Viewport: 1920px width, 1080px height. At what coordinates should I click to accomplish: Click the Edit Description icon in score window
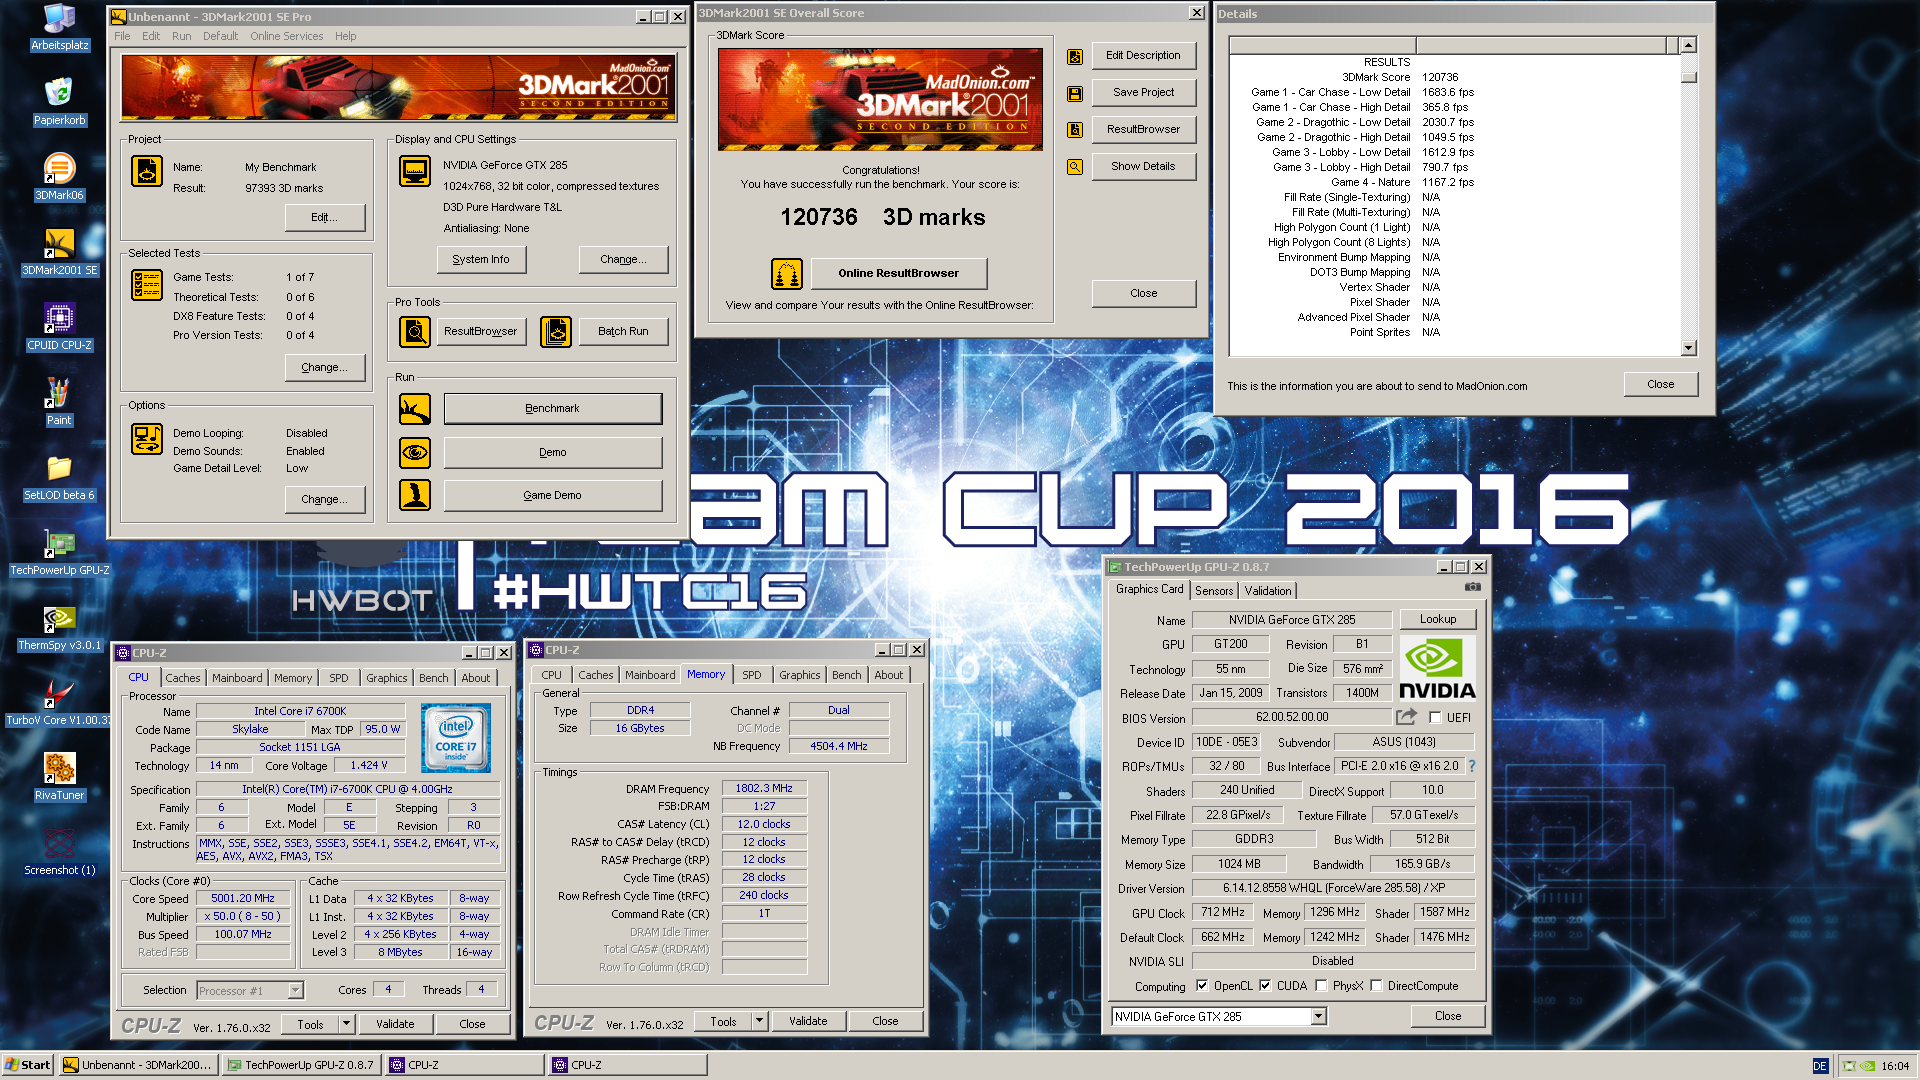[1075, 57]
